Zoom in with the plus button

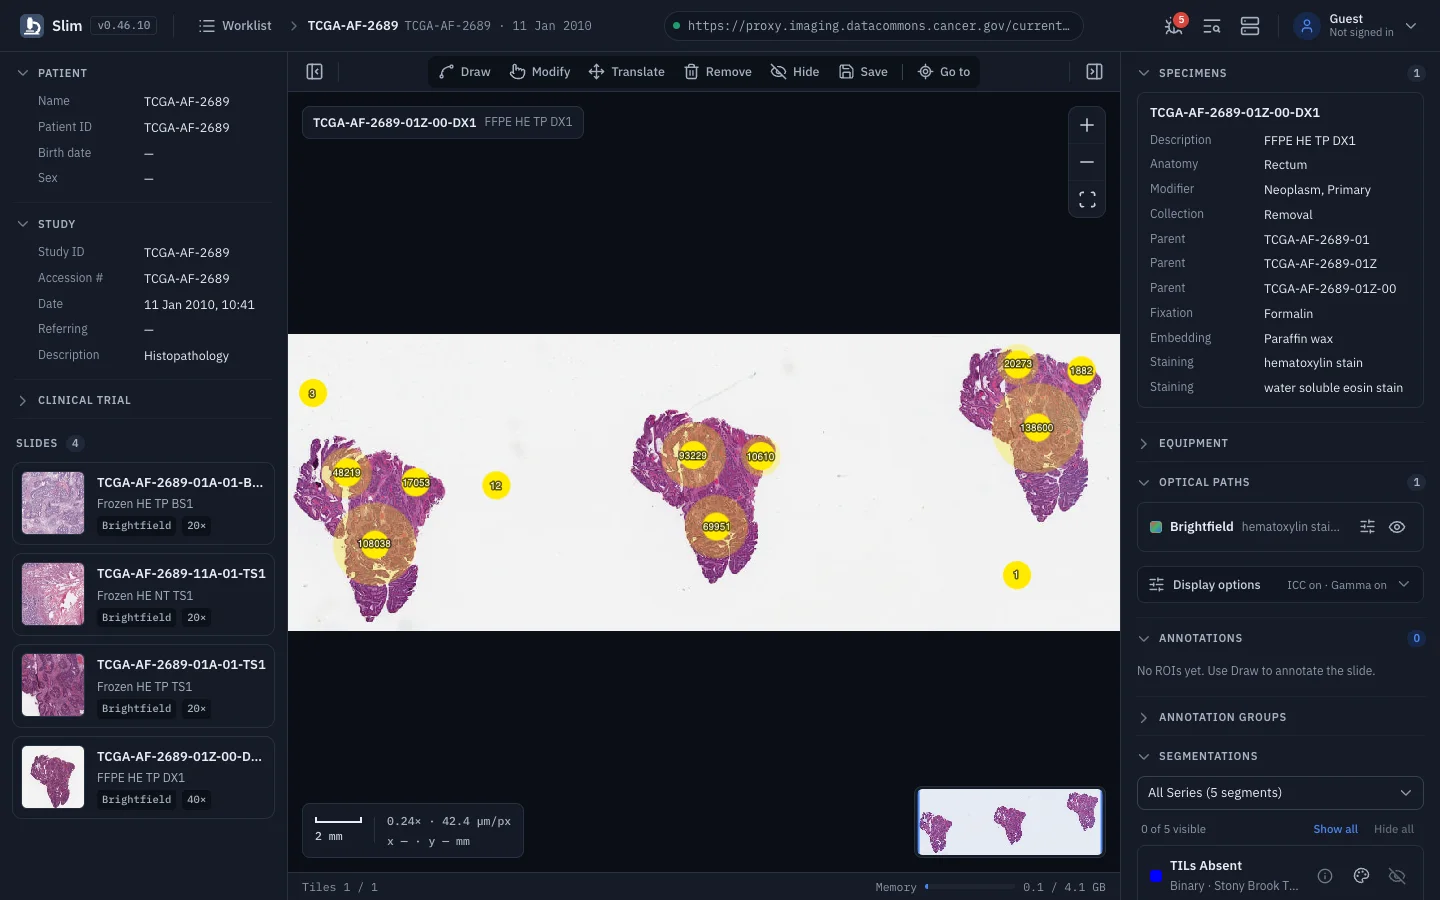click(x=1087, y=125)
